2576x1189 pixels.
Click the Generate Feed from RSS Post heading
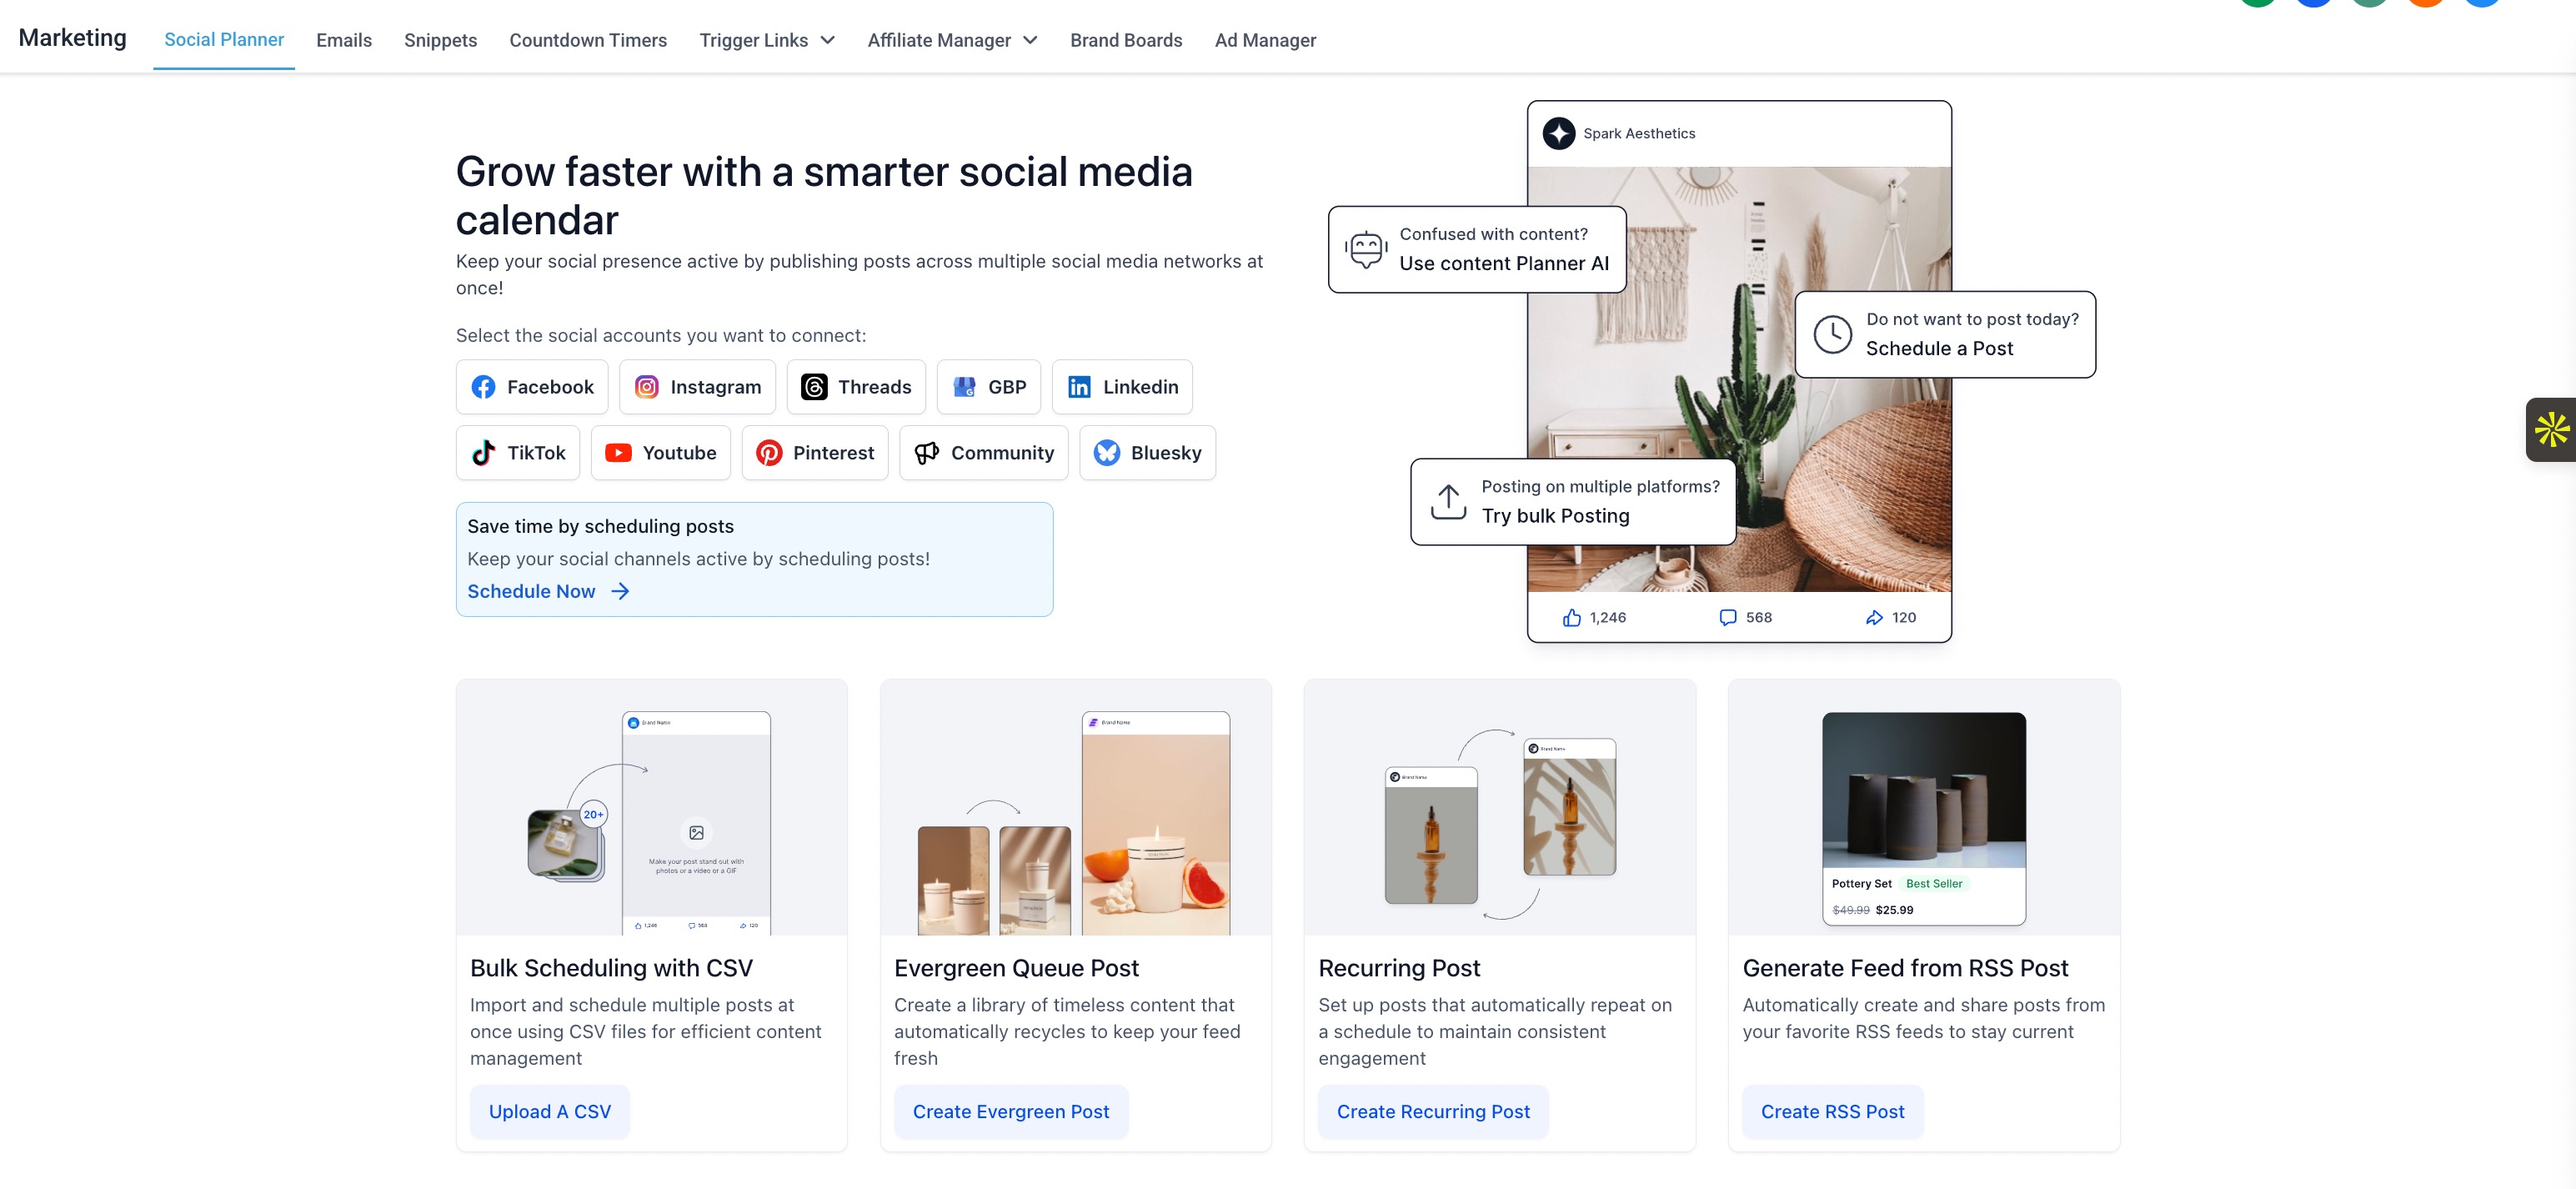(1905, 968)
